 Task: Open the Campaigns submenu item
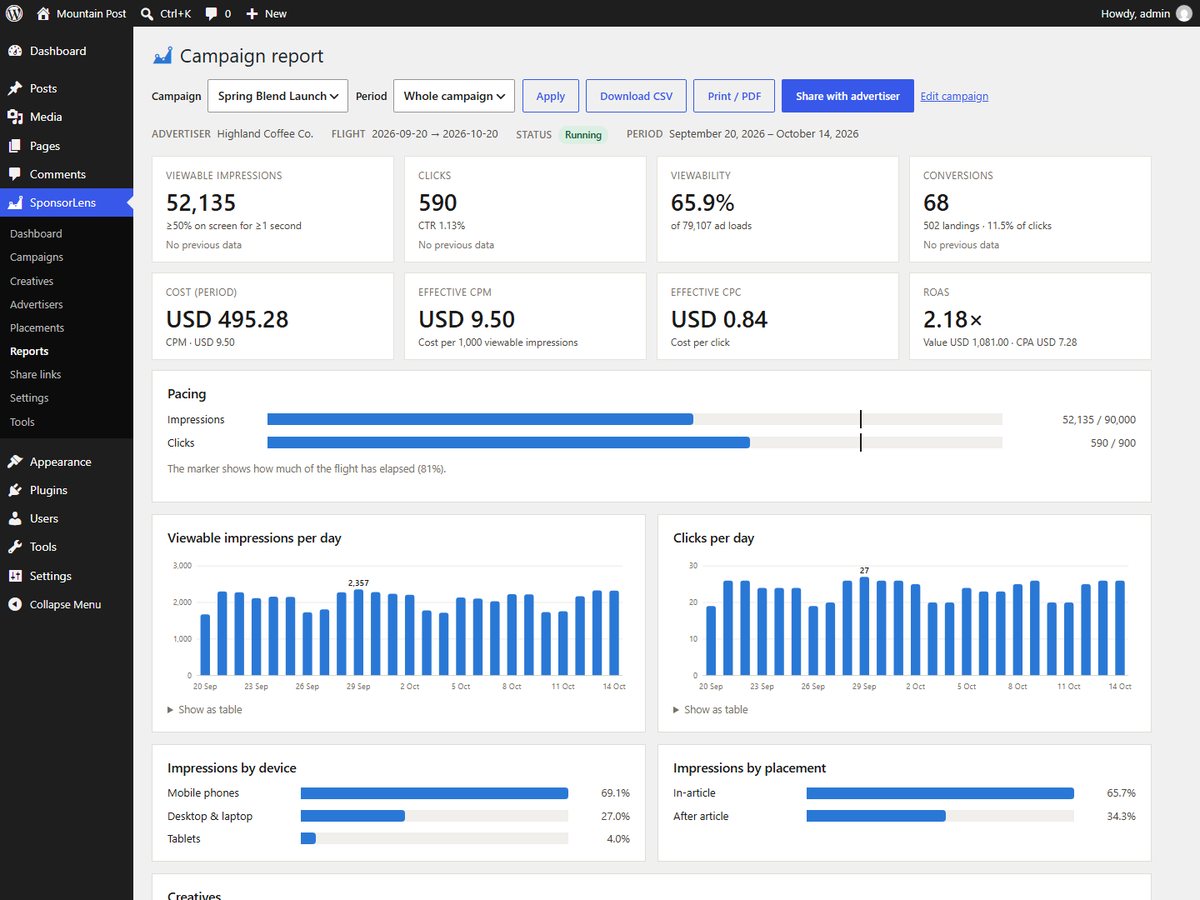[37, 257]
